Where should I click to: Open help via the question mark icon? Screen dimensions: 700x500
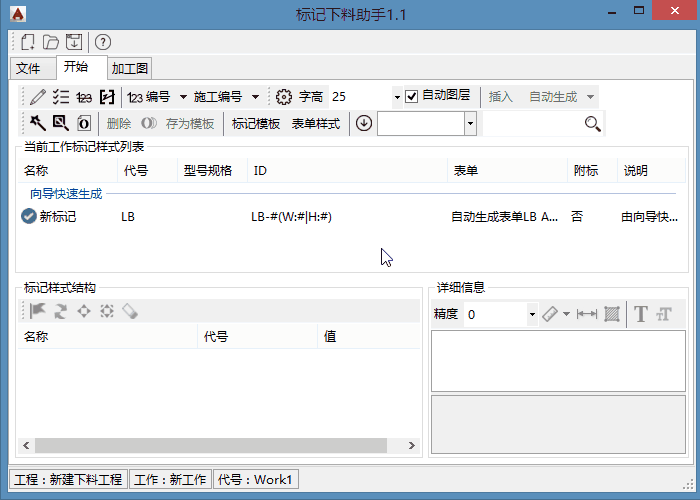(x=103, y=42)
